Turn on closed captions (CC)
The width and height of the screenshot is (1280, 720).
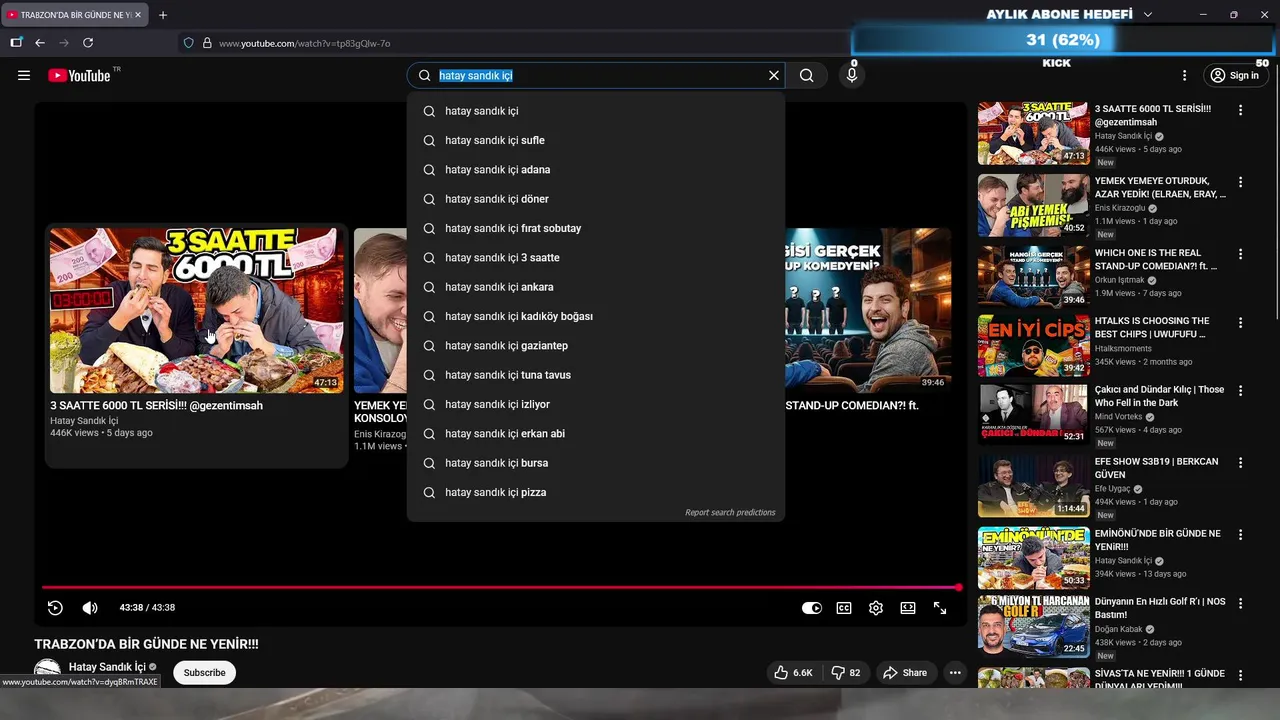point(844,608)
